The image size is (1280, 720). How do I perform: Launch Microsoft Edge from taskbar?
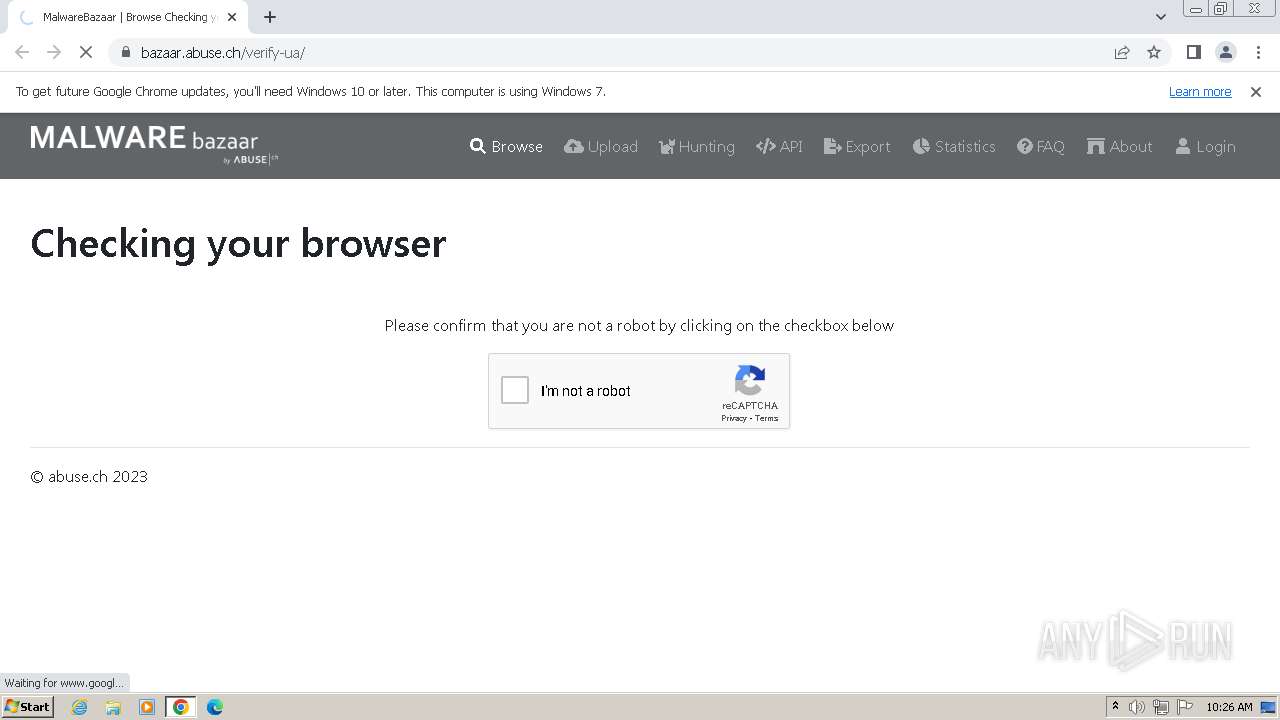215,707
